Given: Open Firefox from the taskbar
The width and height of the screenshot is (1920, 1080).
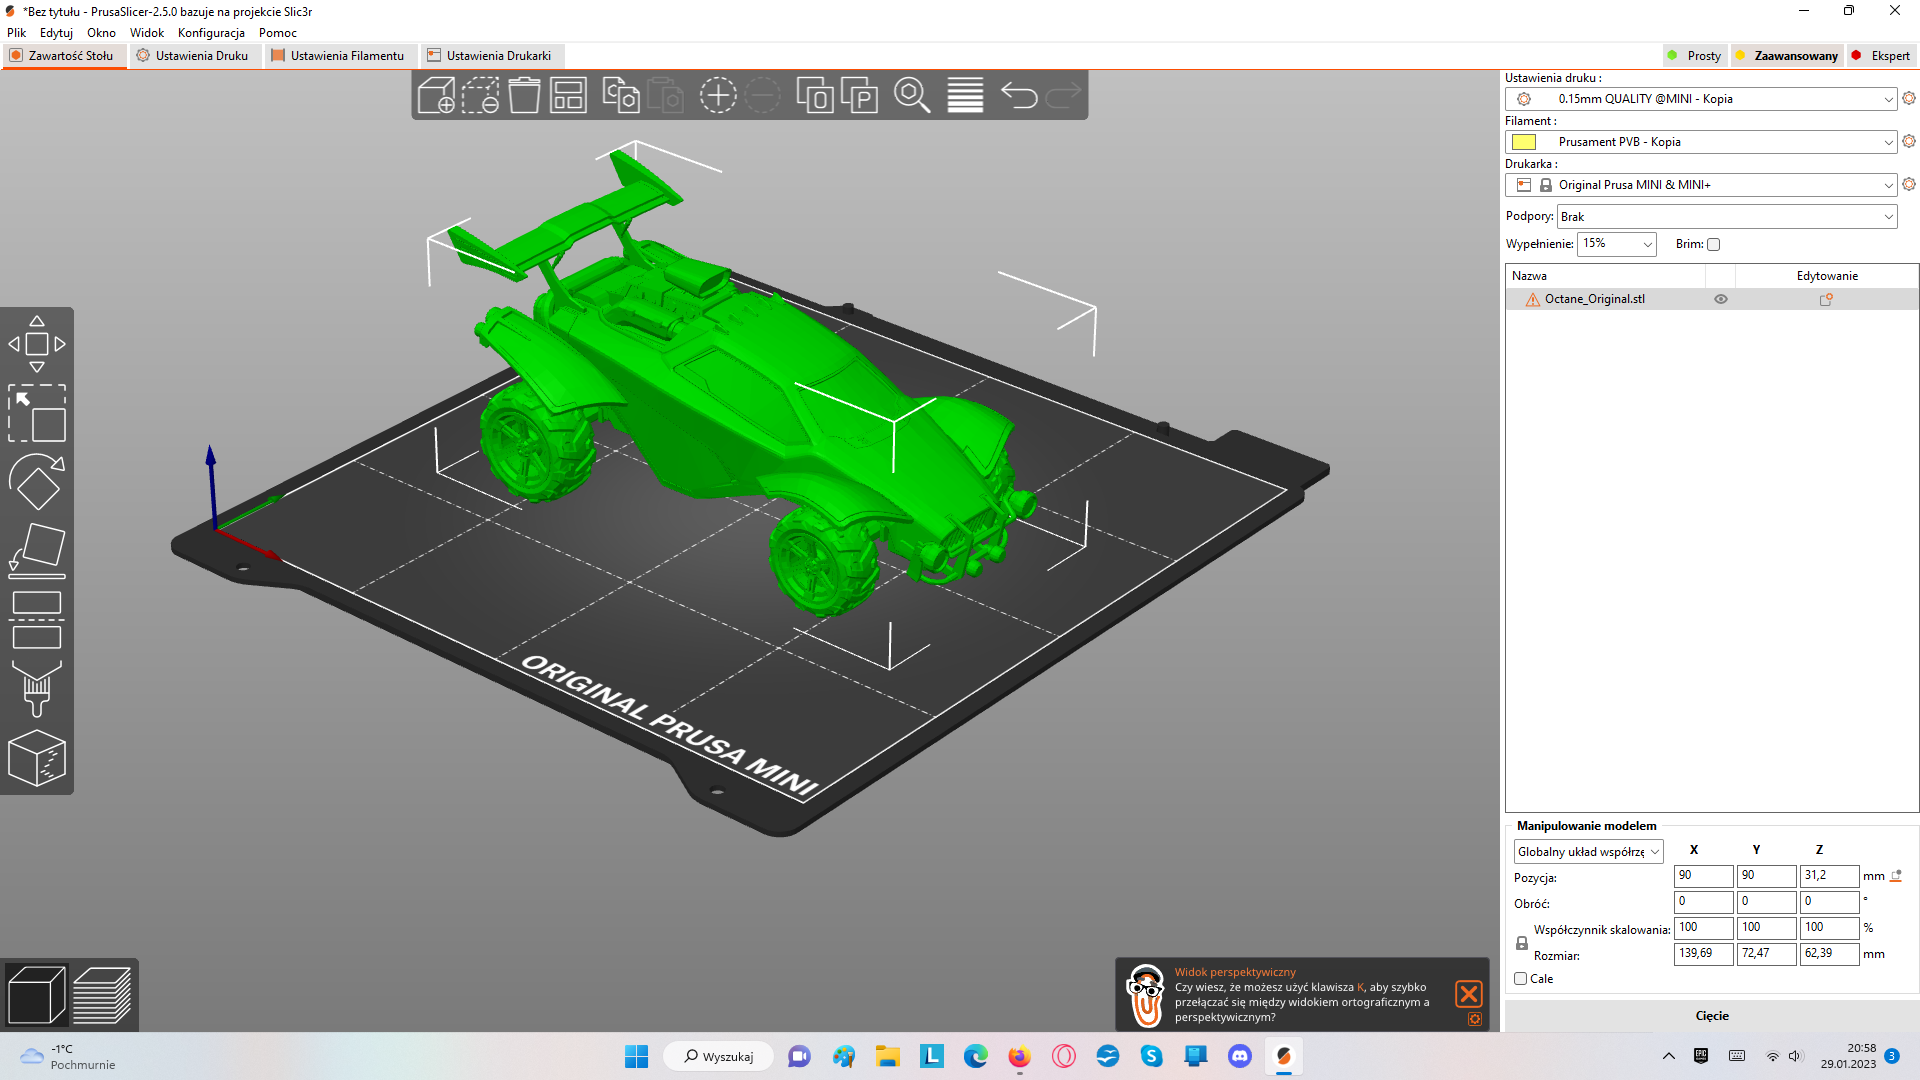Looking at the screenshot, I should [1019, 1056].
